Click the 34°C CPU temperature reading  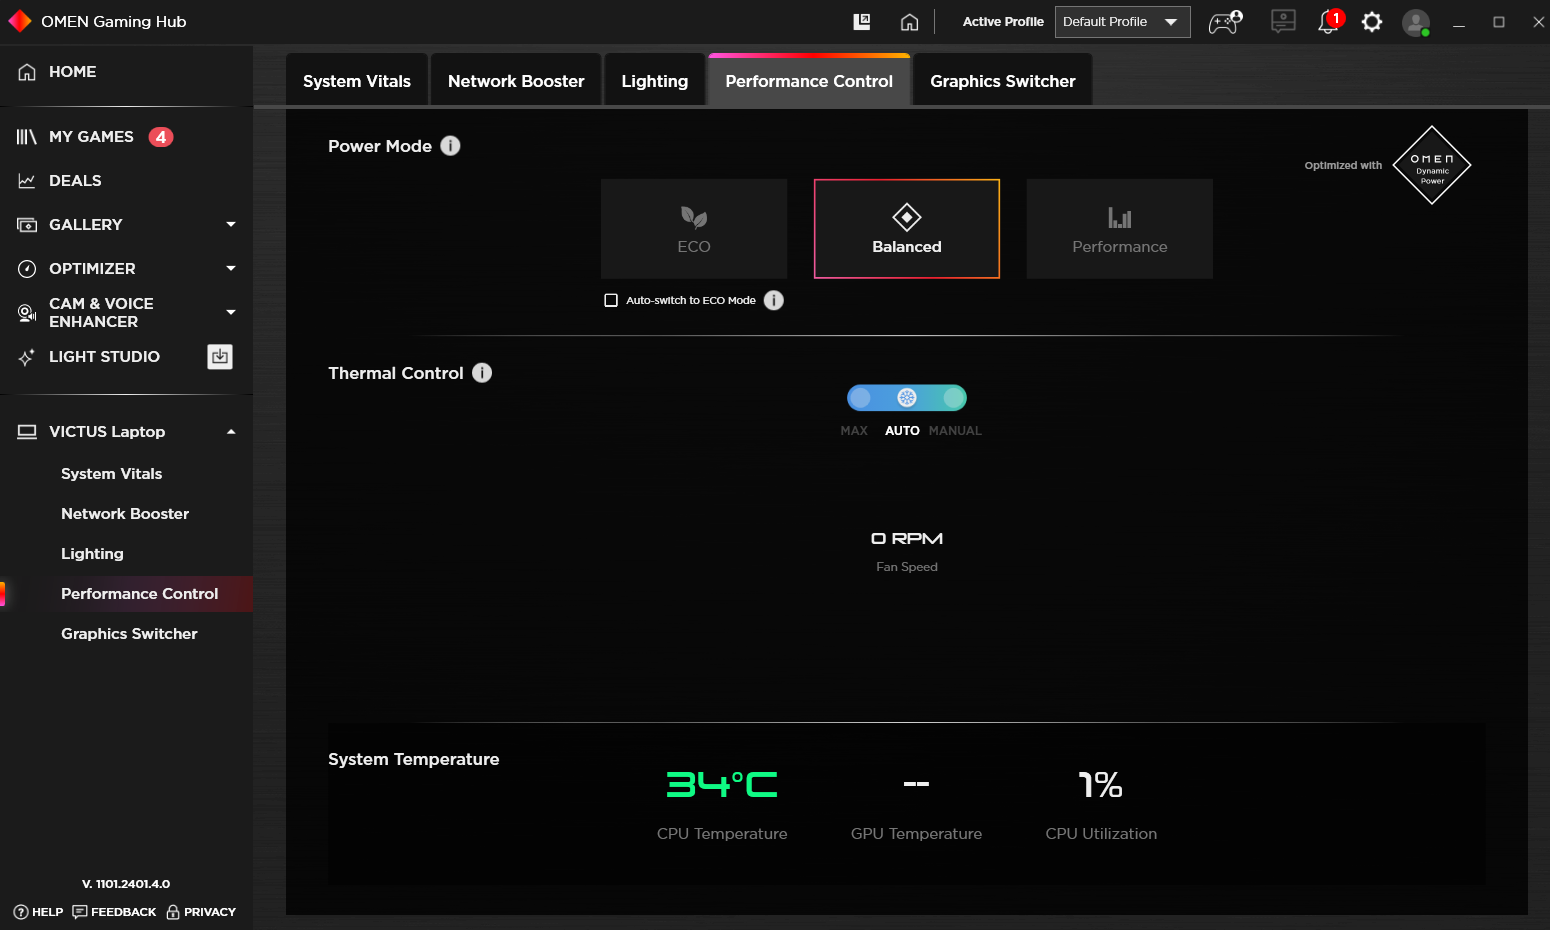722,784
